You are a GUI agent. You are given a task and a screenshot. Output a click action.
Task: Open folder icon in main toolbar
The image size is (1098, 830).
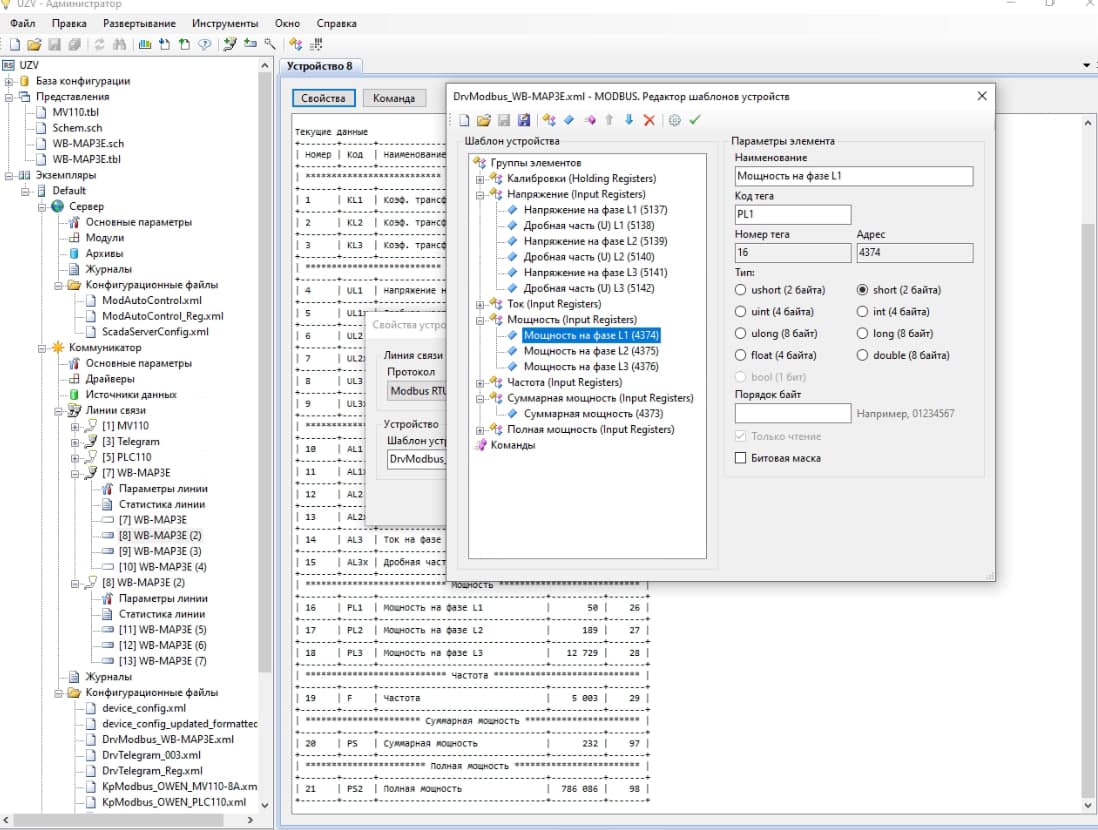click(x=34, y=44)
